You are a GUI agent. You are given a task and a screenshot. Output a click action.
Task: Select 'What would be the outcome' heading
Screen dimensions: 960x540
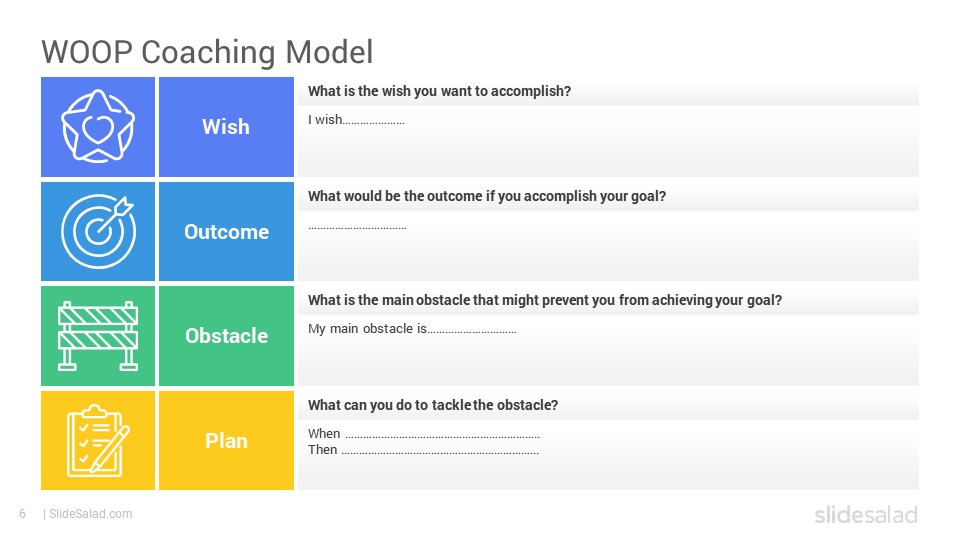[487, 196]
